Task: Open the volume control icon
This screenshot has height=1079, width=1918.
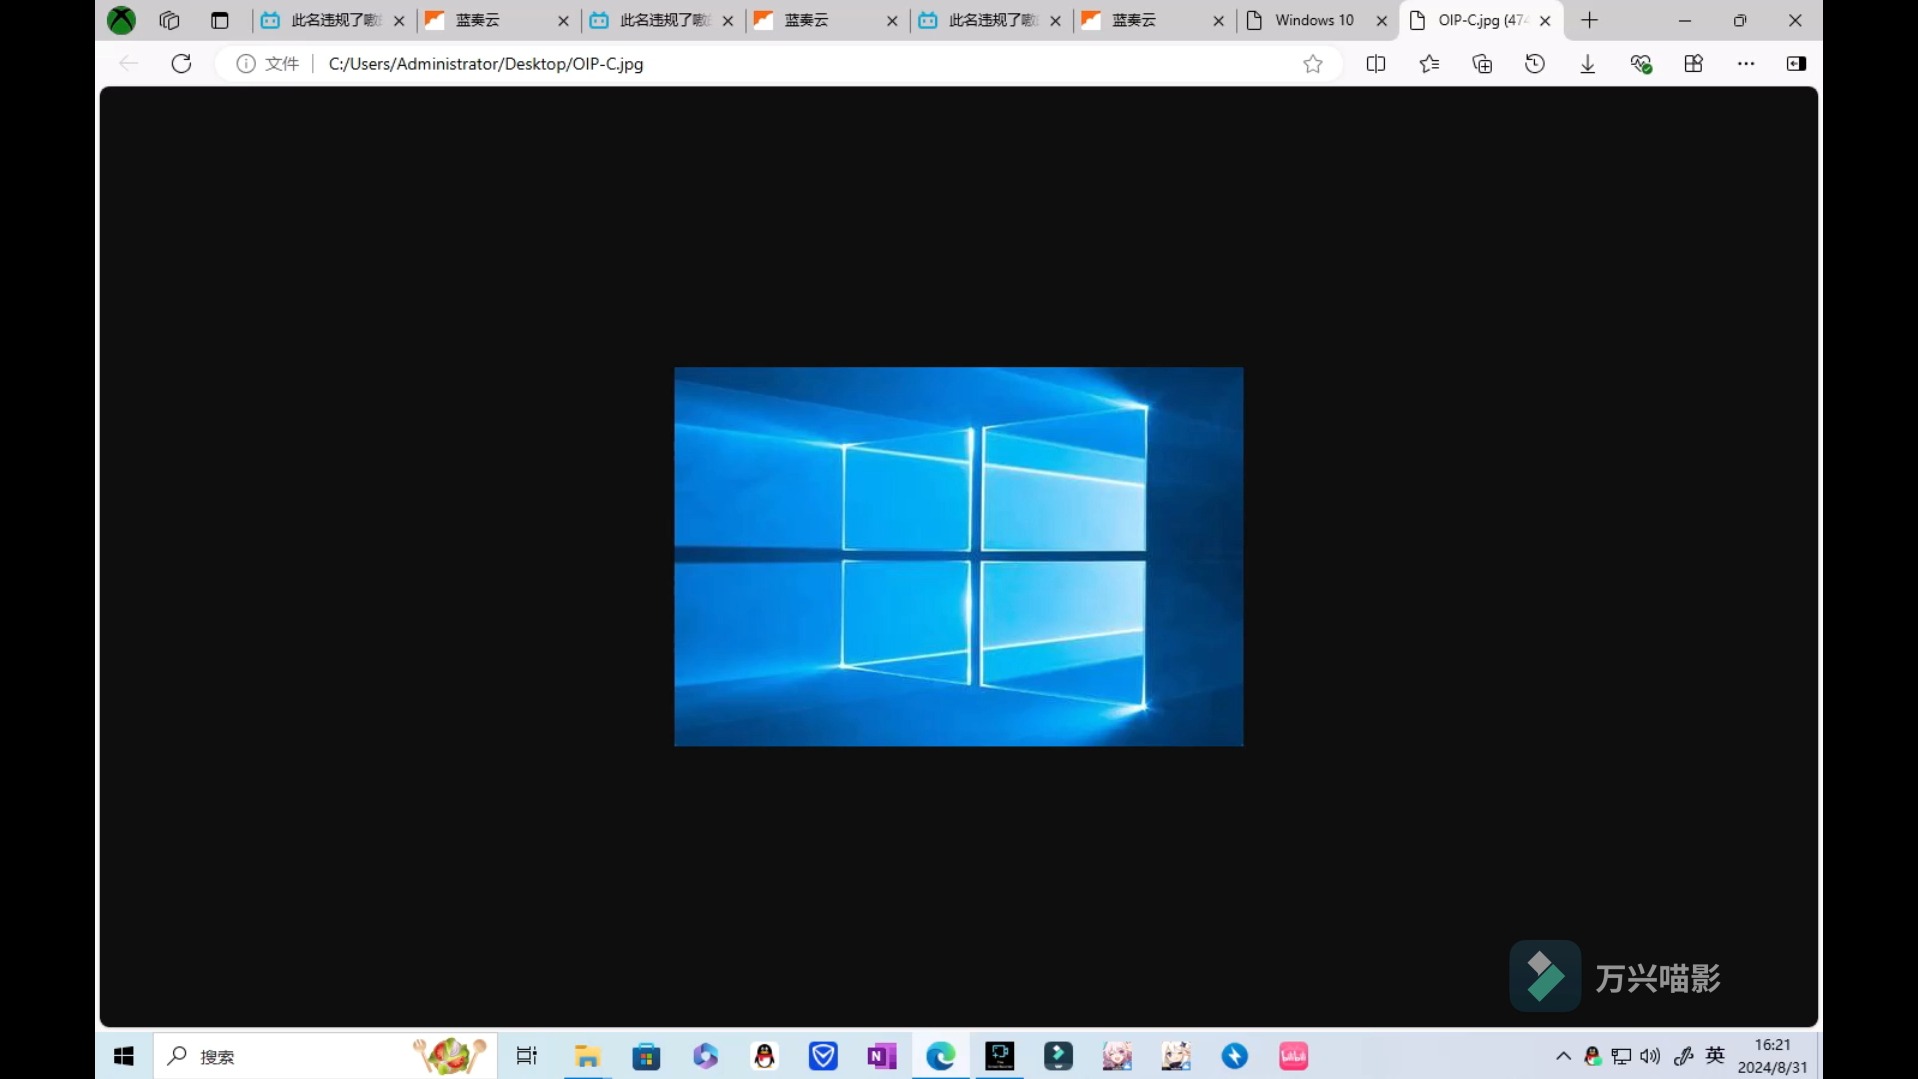Action: (1651, 1056)
